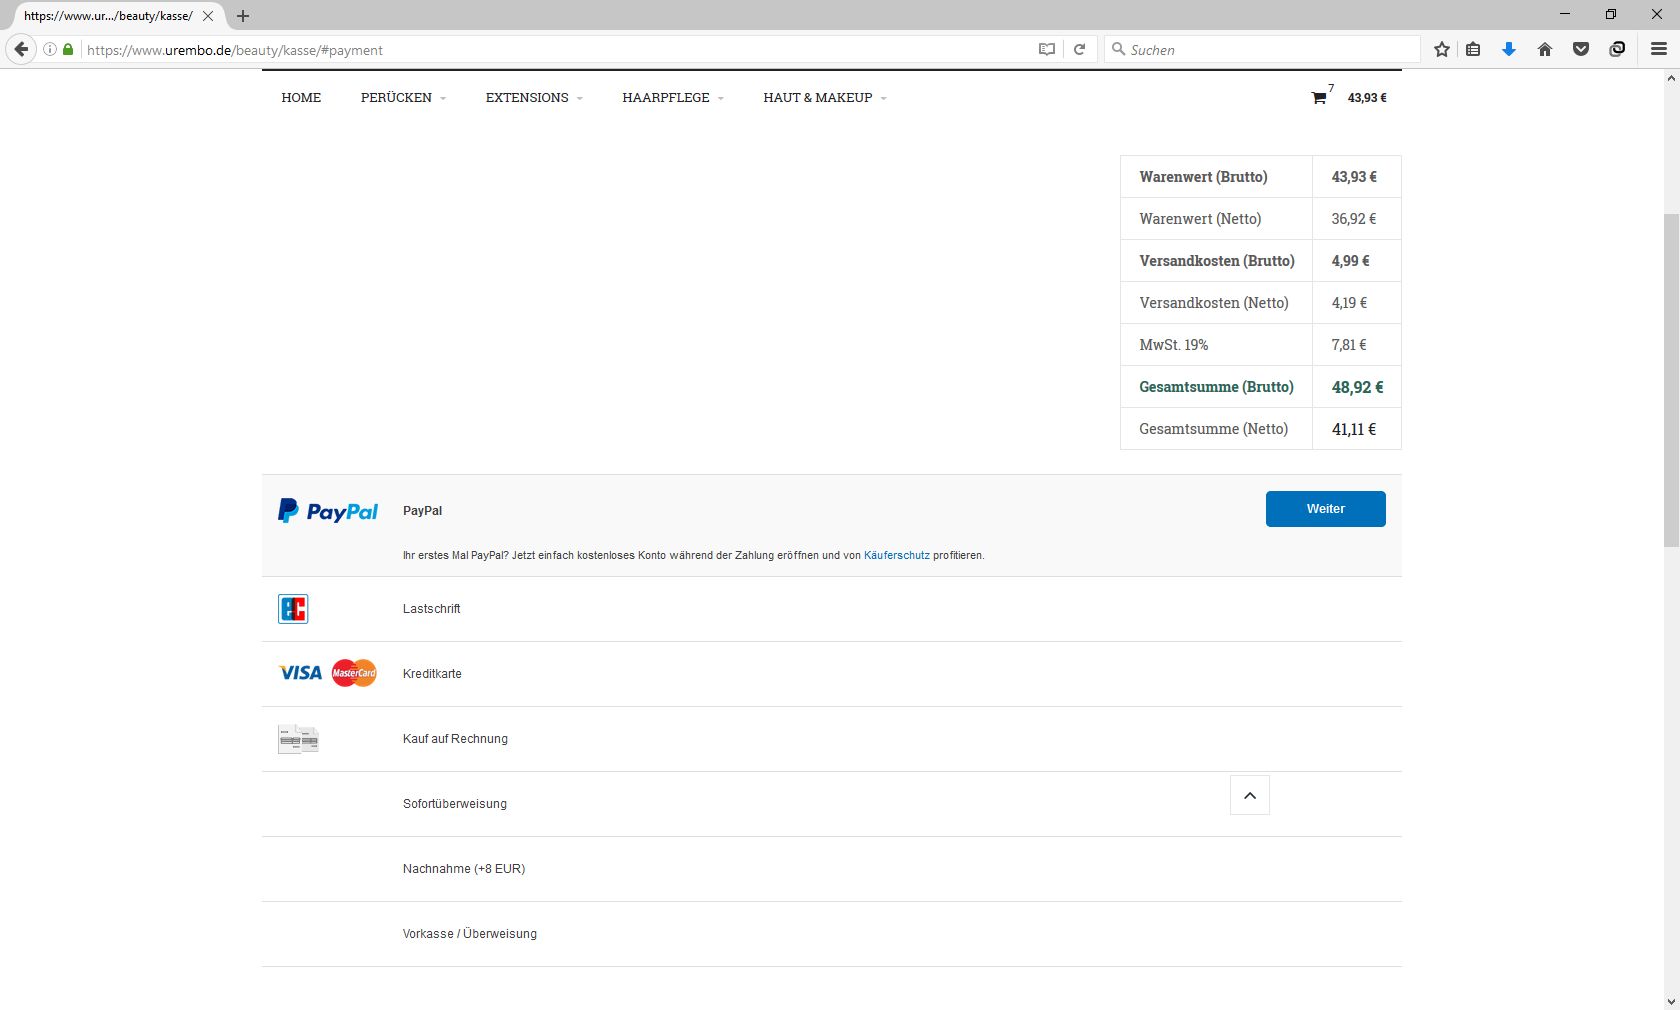Image resolution: width=1680 pixels, height=1010 pixels.
Task: Click the 4,99 € shipping cost value
Action: 1350,261
